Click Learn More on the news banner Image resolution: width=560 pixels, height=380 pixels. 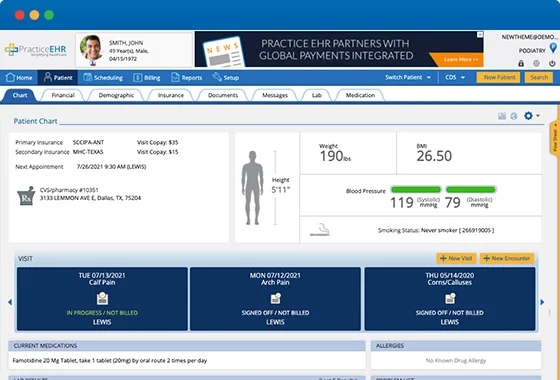[461, 59]
